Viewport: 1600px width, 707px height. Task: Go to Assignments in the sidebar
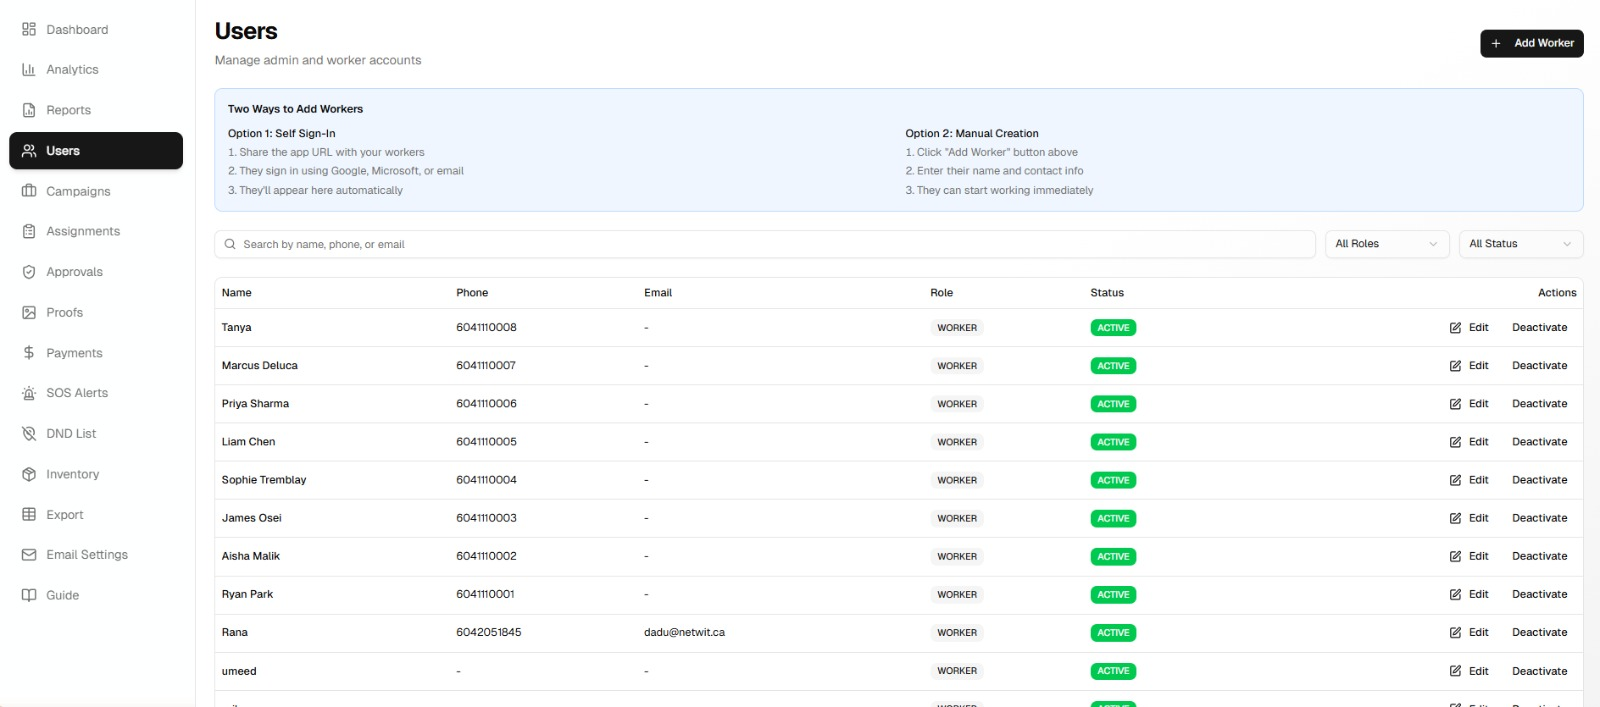coord(83,231)
